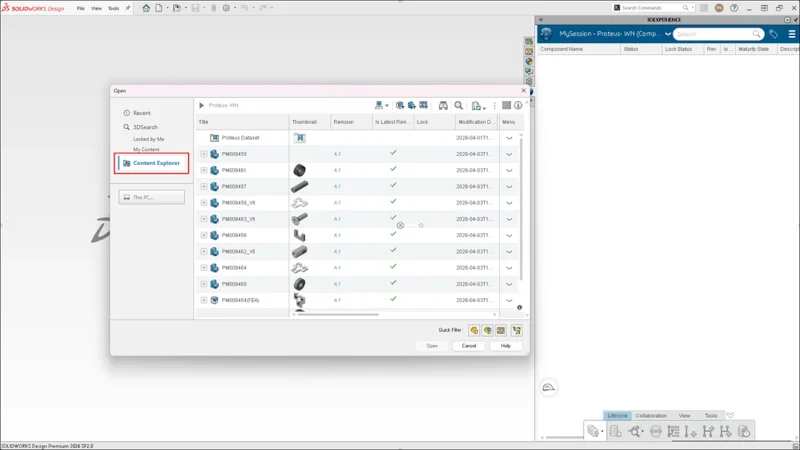This screenshot has width=800, height=450.
Task: Open the structure view dropdown in the dialog toolbar
Action: pos(381,106)
